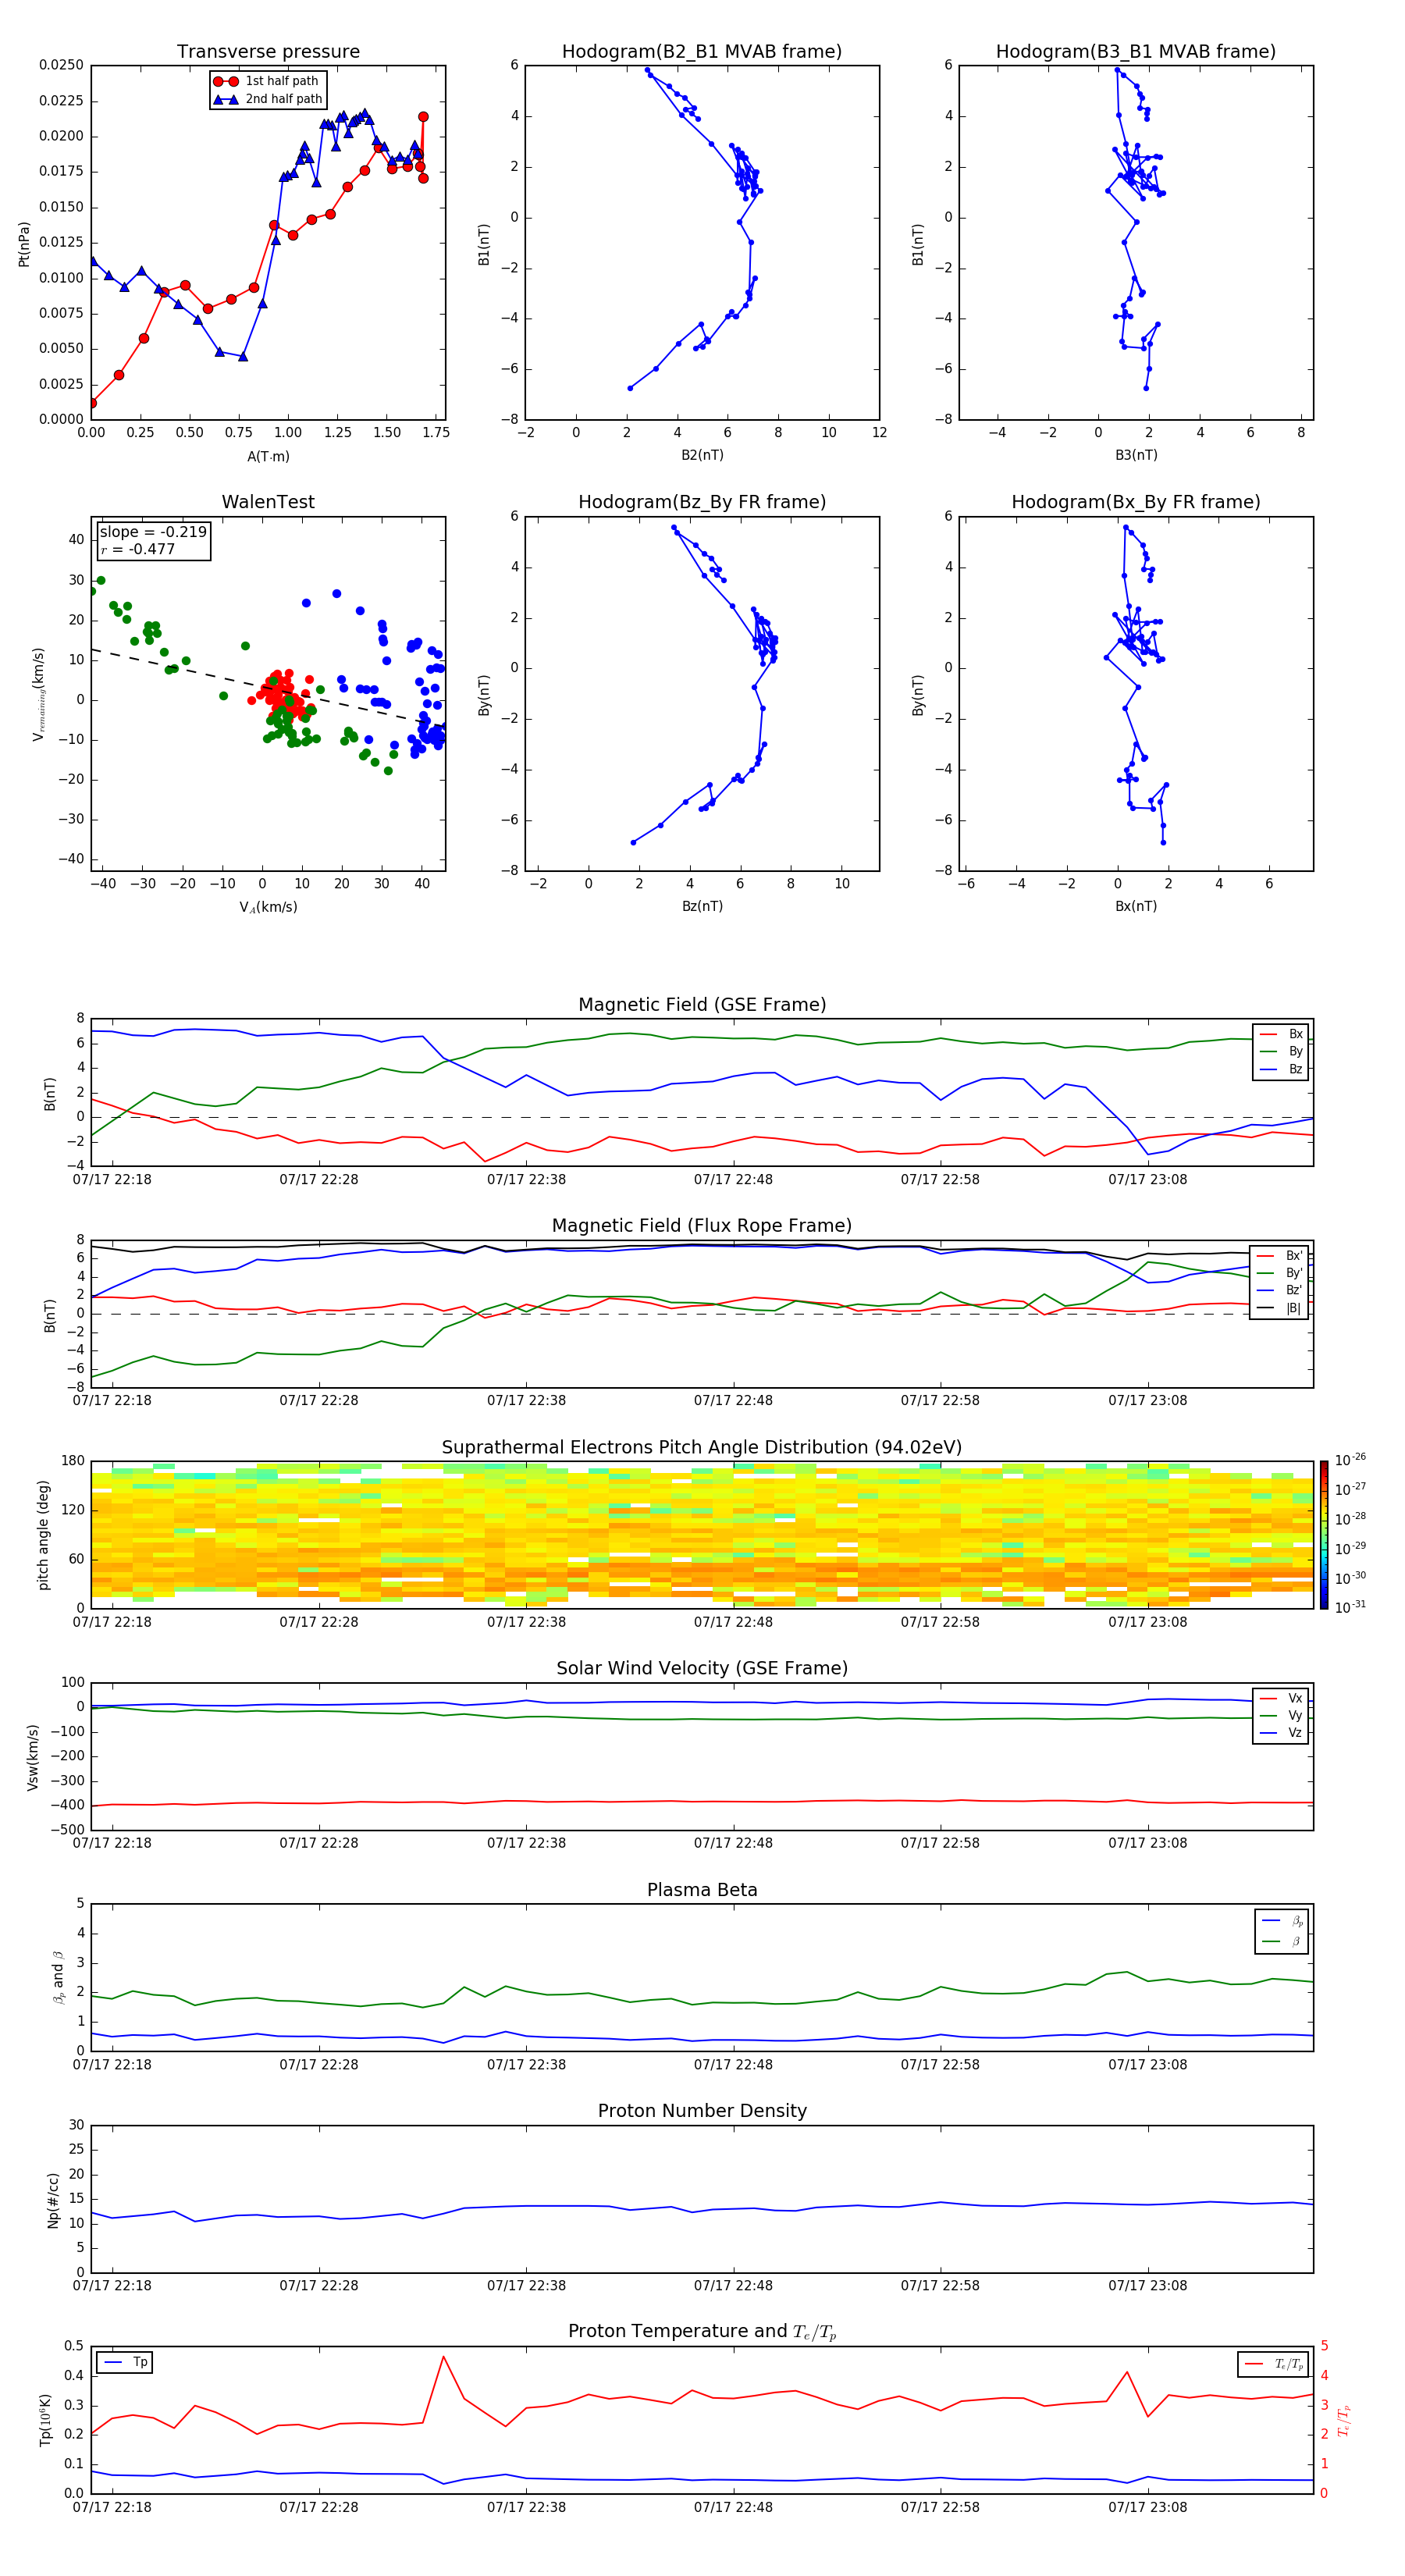This screenshot has height=2576, width=1405.
Task: Click the "Pt(nPa)" y-axis label
Action: (x=24, y=243)
